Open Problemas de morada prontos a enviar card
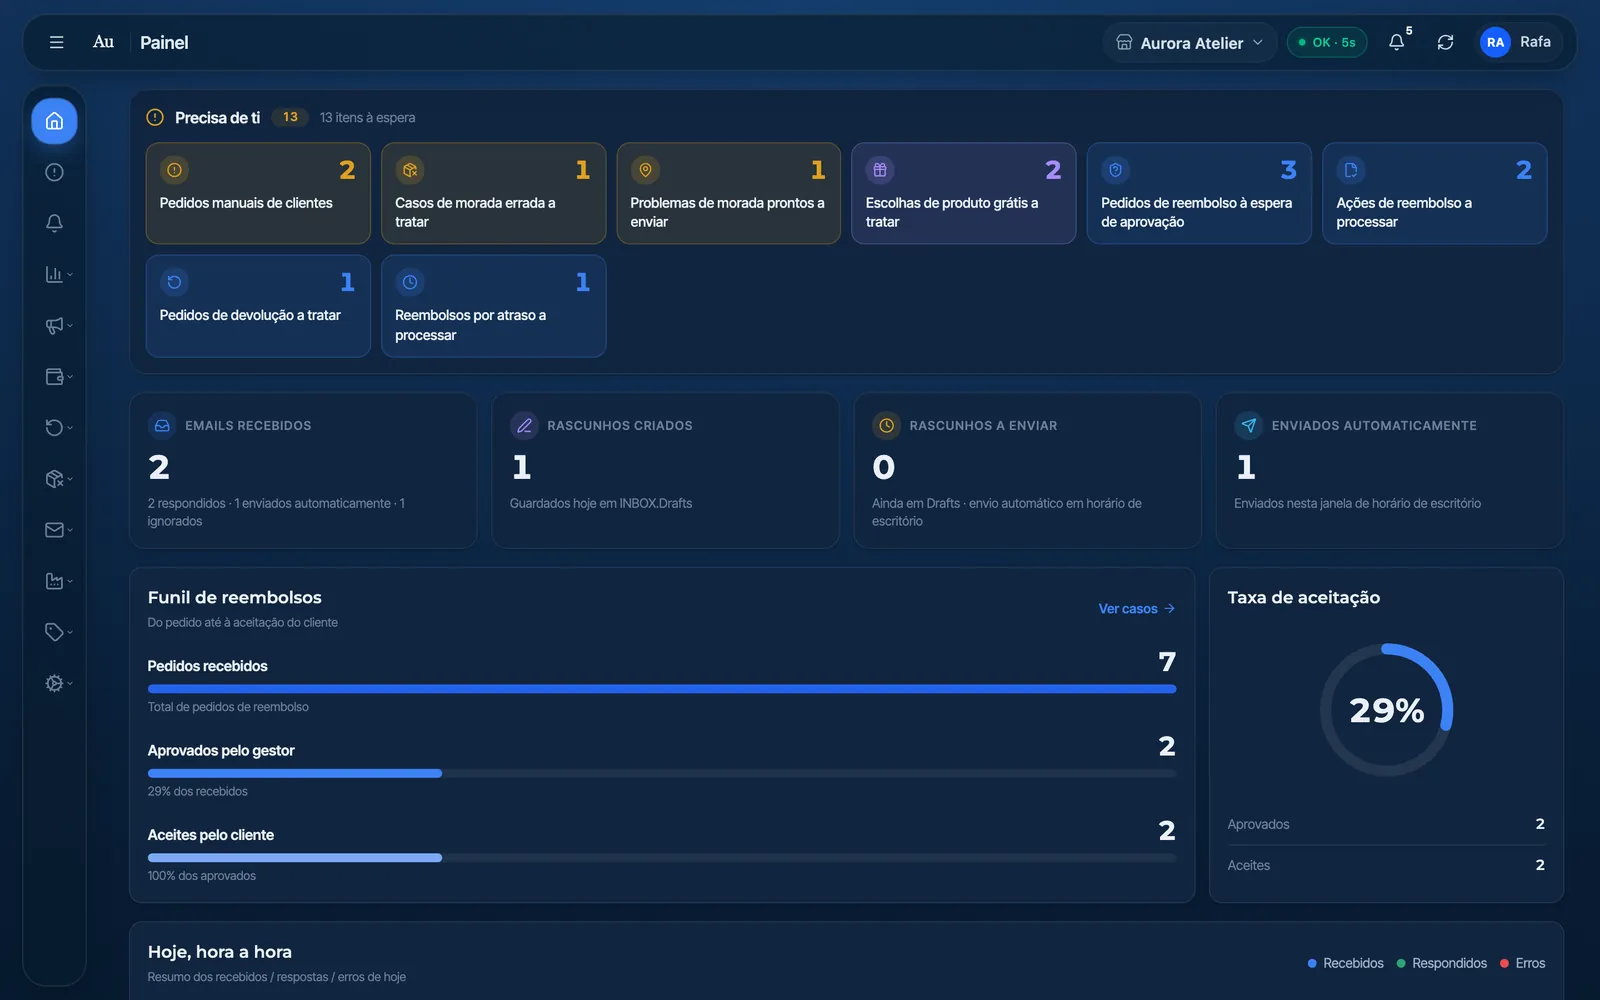Screen dimensions: 1600x1000 point(729,193)
